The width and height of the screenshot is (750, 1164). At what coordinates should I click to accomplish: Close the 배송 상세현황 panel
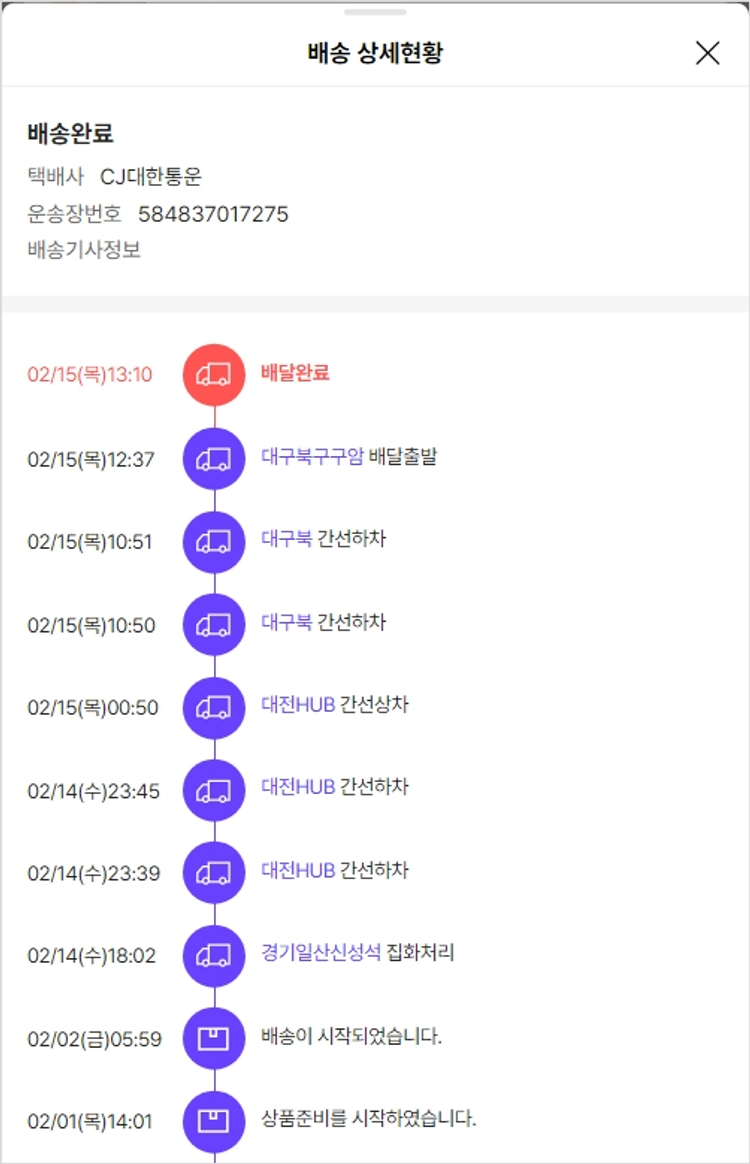pos(707,53)
